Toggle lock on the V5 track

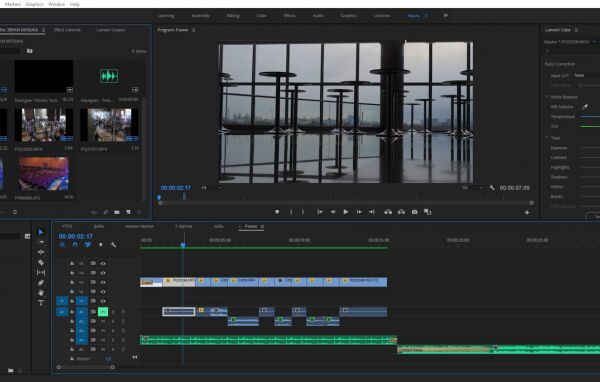click(x=72, y=263)
